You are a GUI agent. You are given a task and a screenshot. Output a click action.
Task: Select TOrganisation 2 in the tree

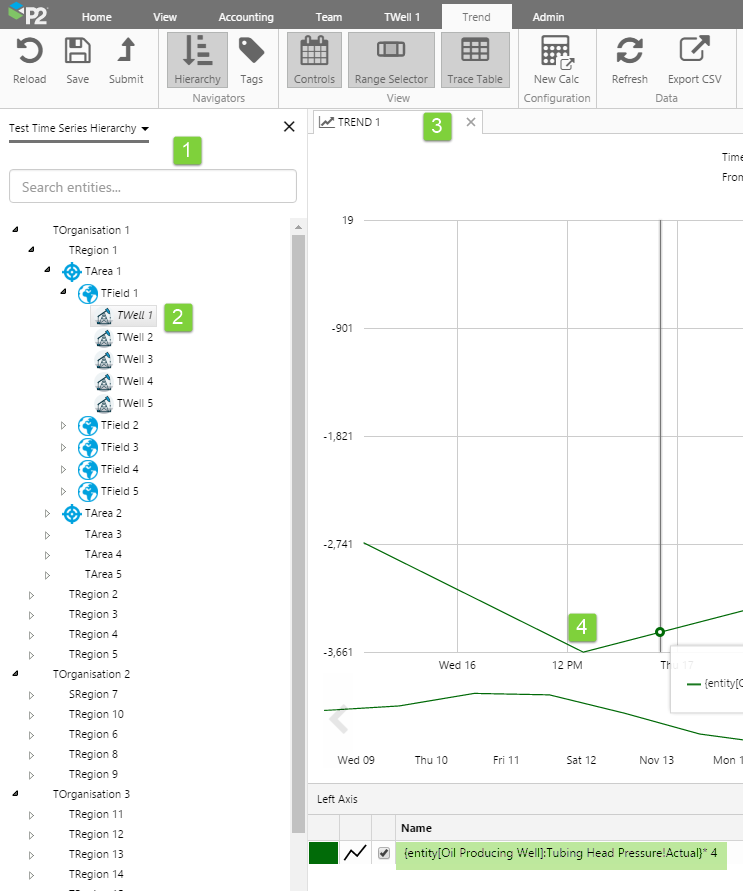[x=91, y=674]
